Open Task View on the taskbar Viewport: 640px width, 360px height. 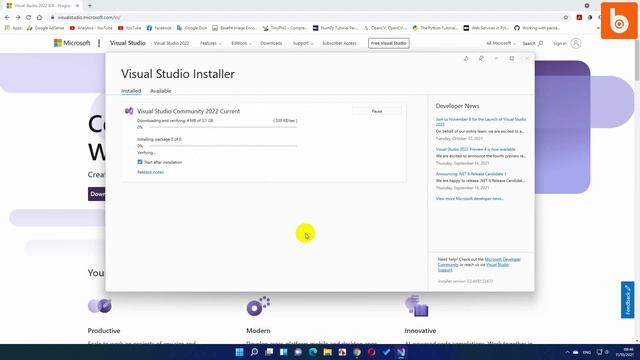[269, 352]
